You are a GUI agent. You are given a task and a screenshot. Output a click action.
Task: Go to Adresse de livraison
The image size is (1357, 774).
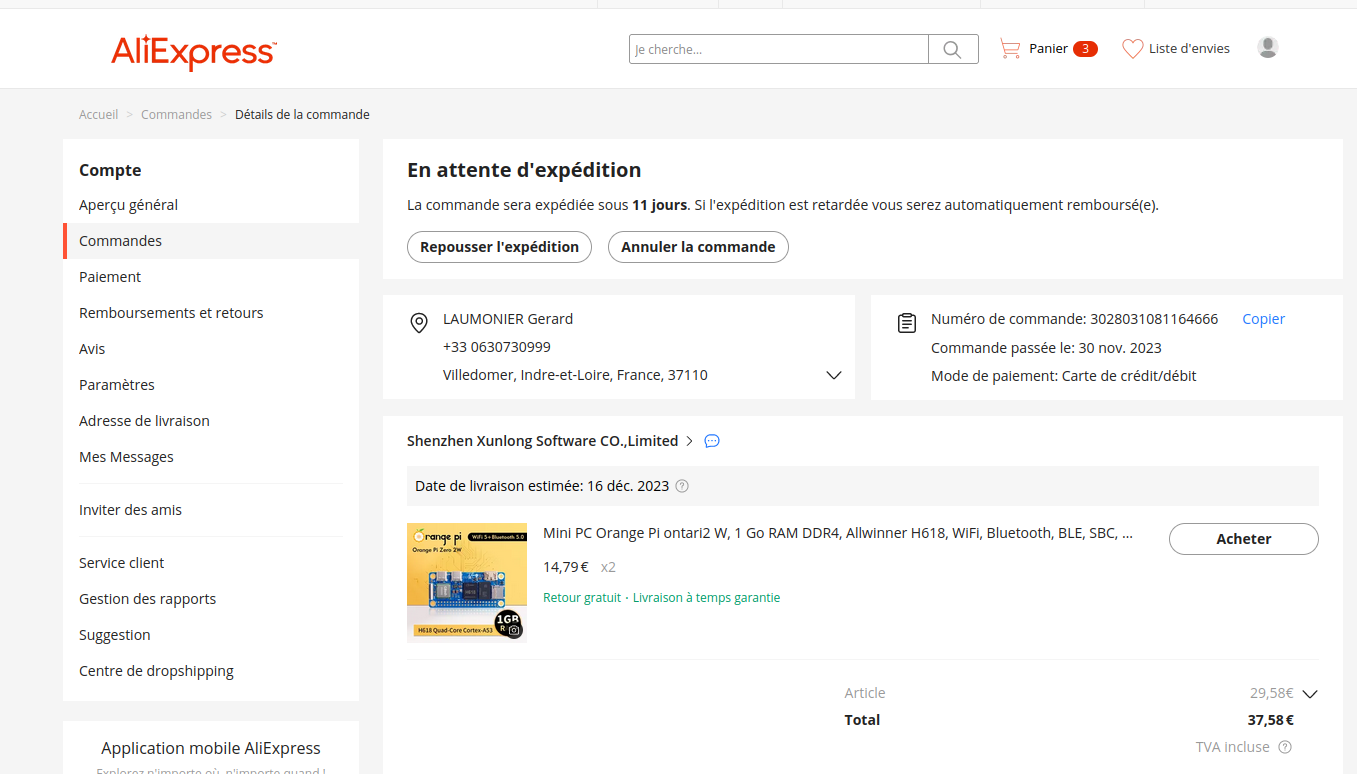pyautogui.click(x=144, y=421)
